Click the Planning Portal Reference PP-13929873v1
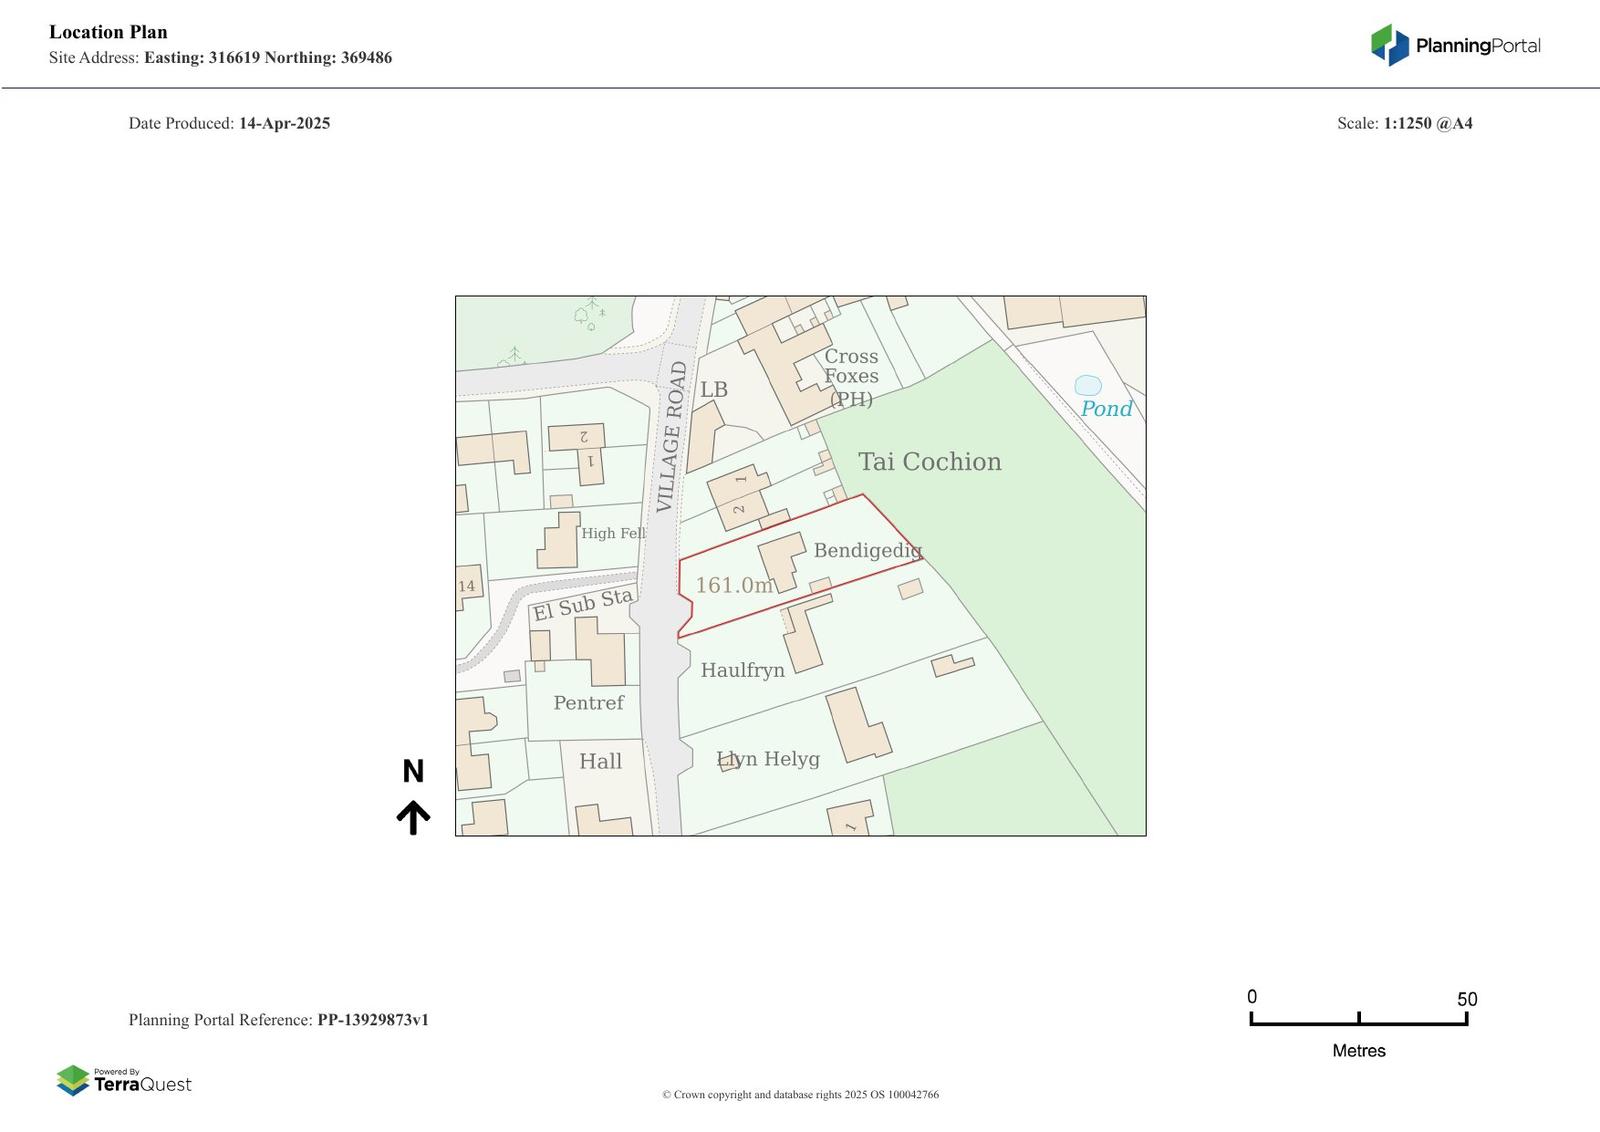This screenshot has width=1600, height=1132. 372,1020
